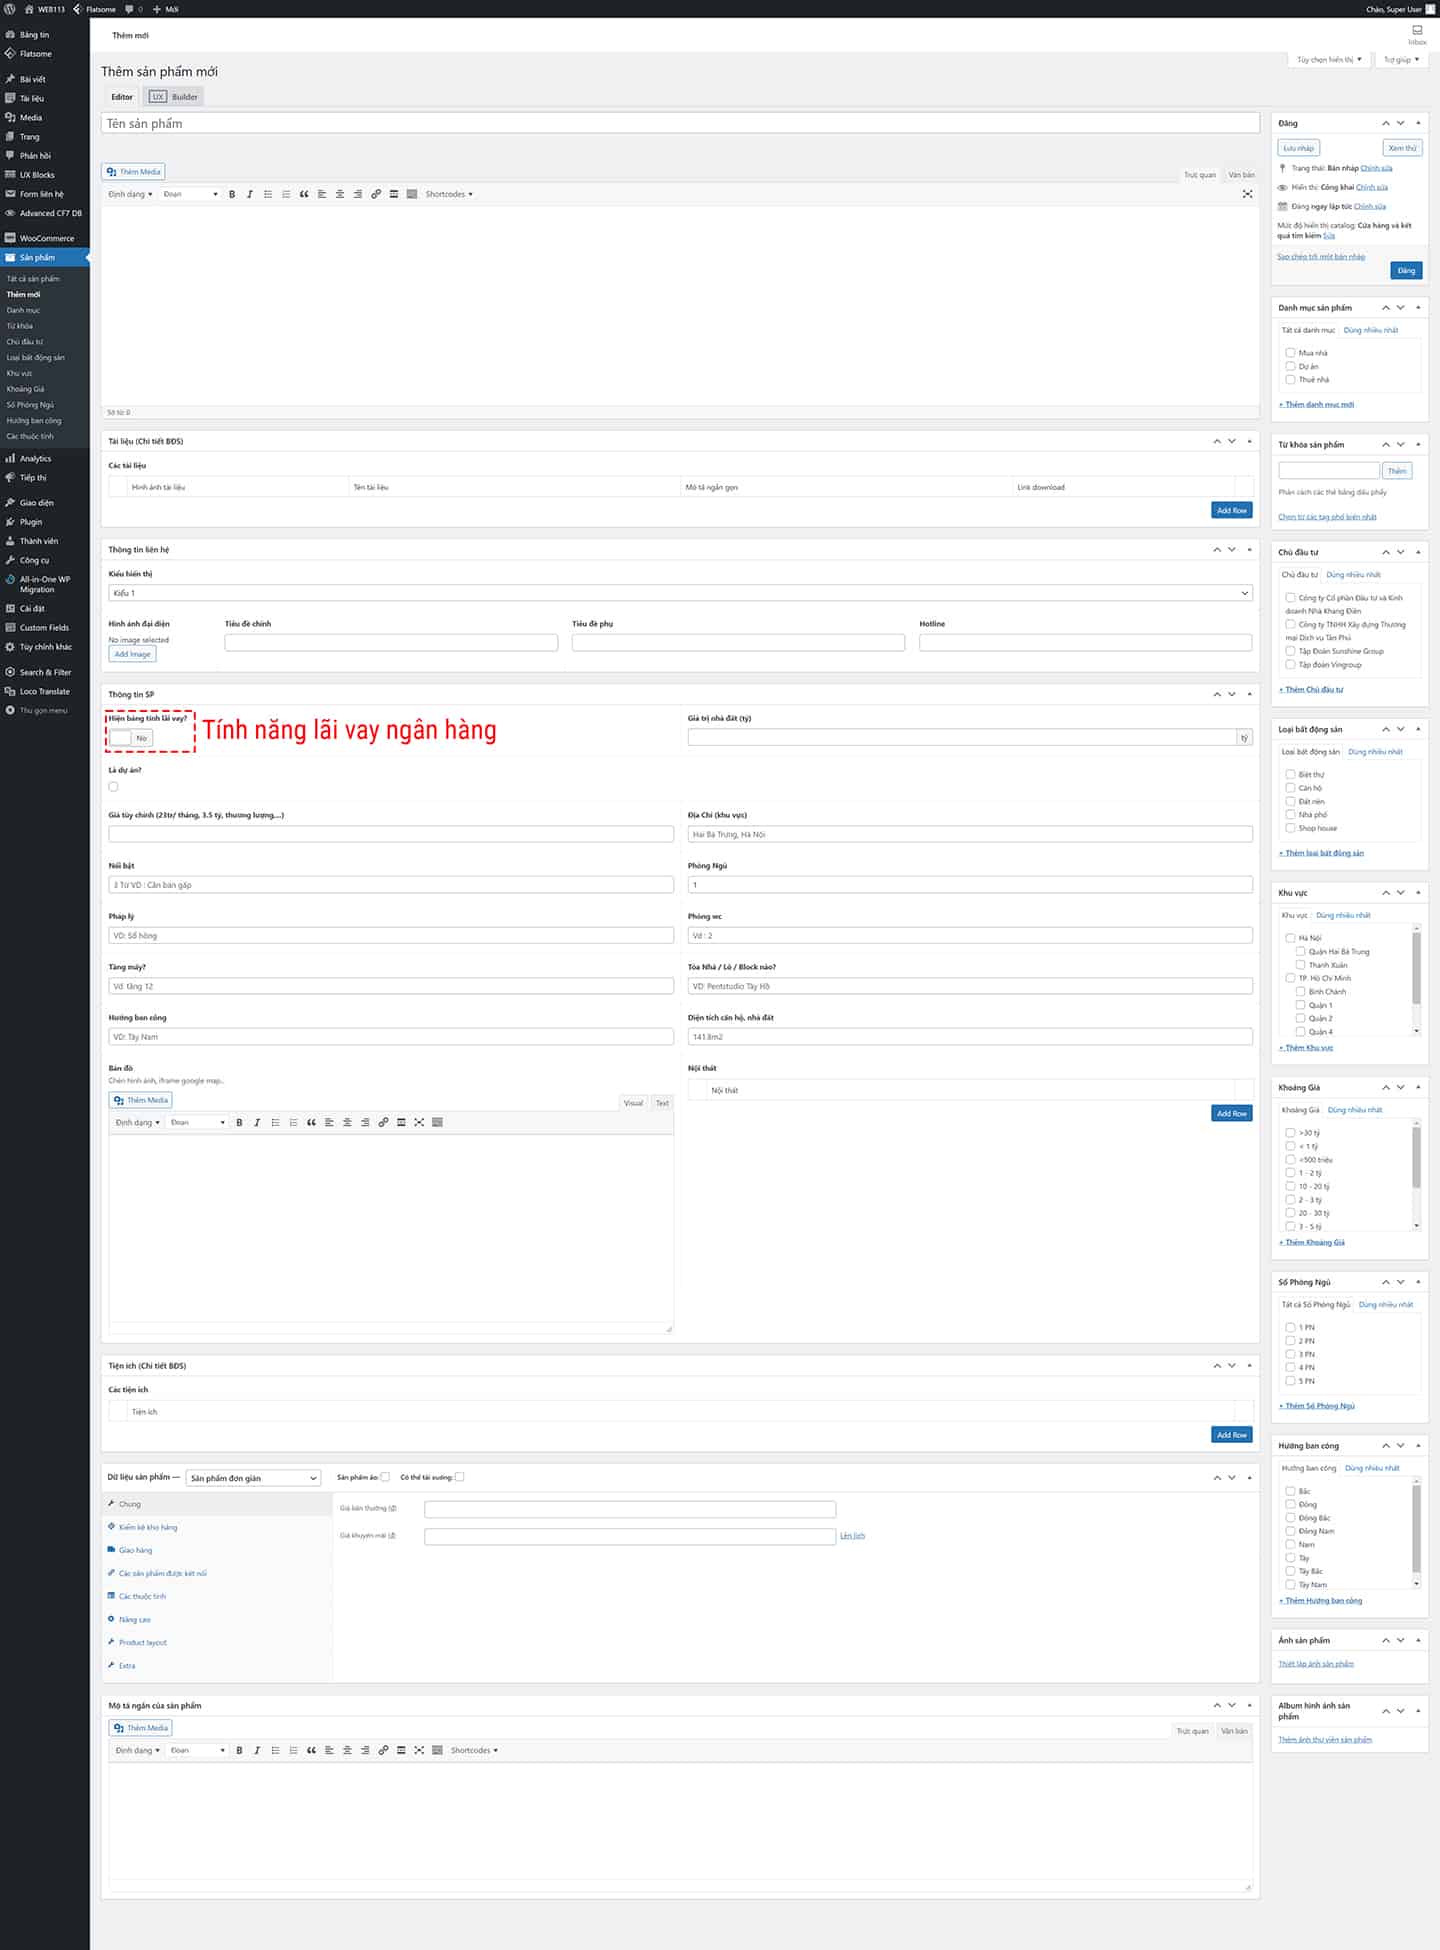Click Italic in the Bản đồ editor toolbar

tap(257, 1122)
